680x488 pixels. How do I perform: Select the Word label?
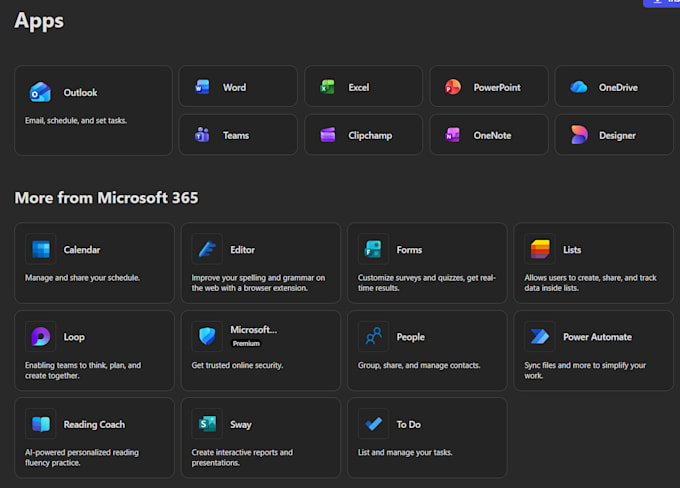click(x=234, y=87)
